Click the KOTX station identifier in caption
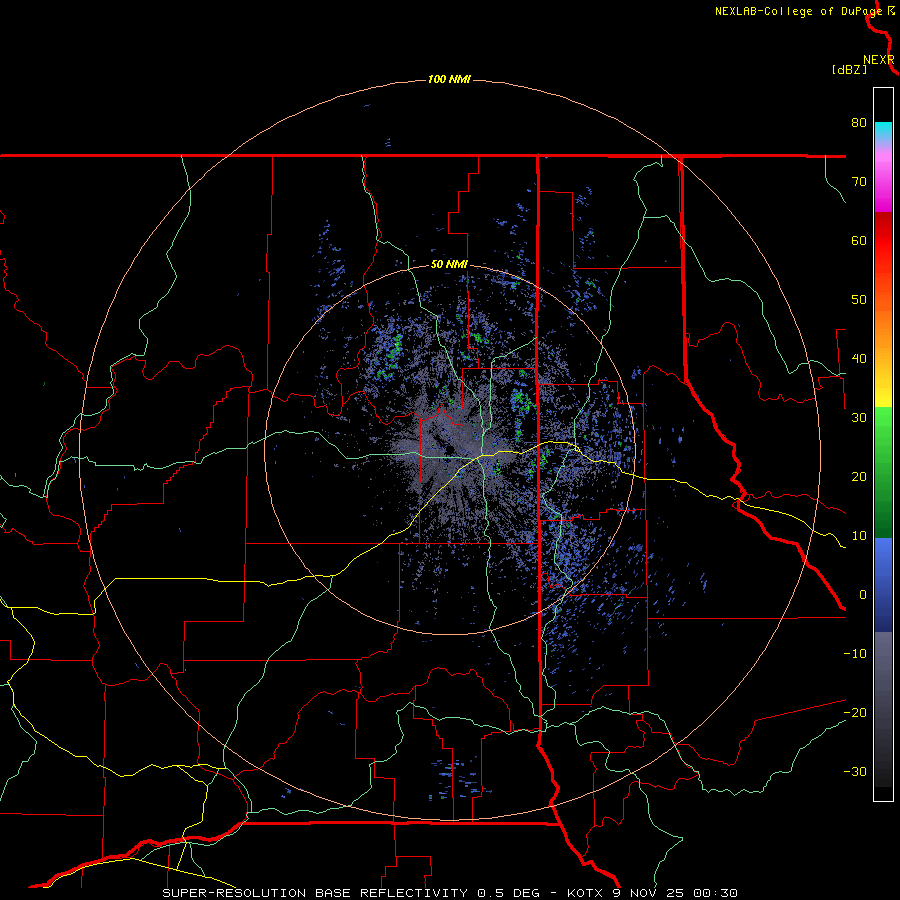Screen dimensions: 900x900 coord(585,893)
